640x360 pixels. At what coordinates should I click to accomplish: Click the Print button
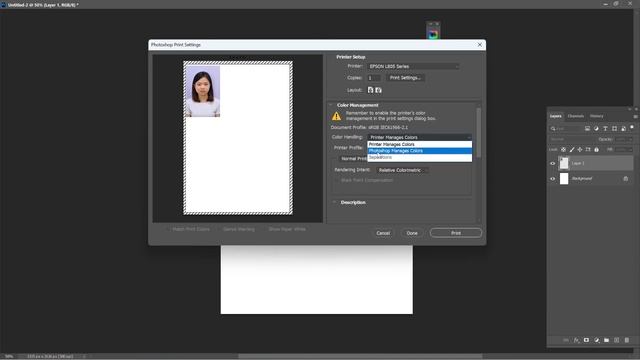click(x=456, y=233)
